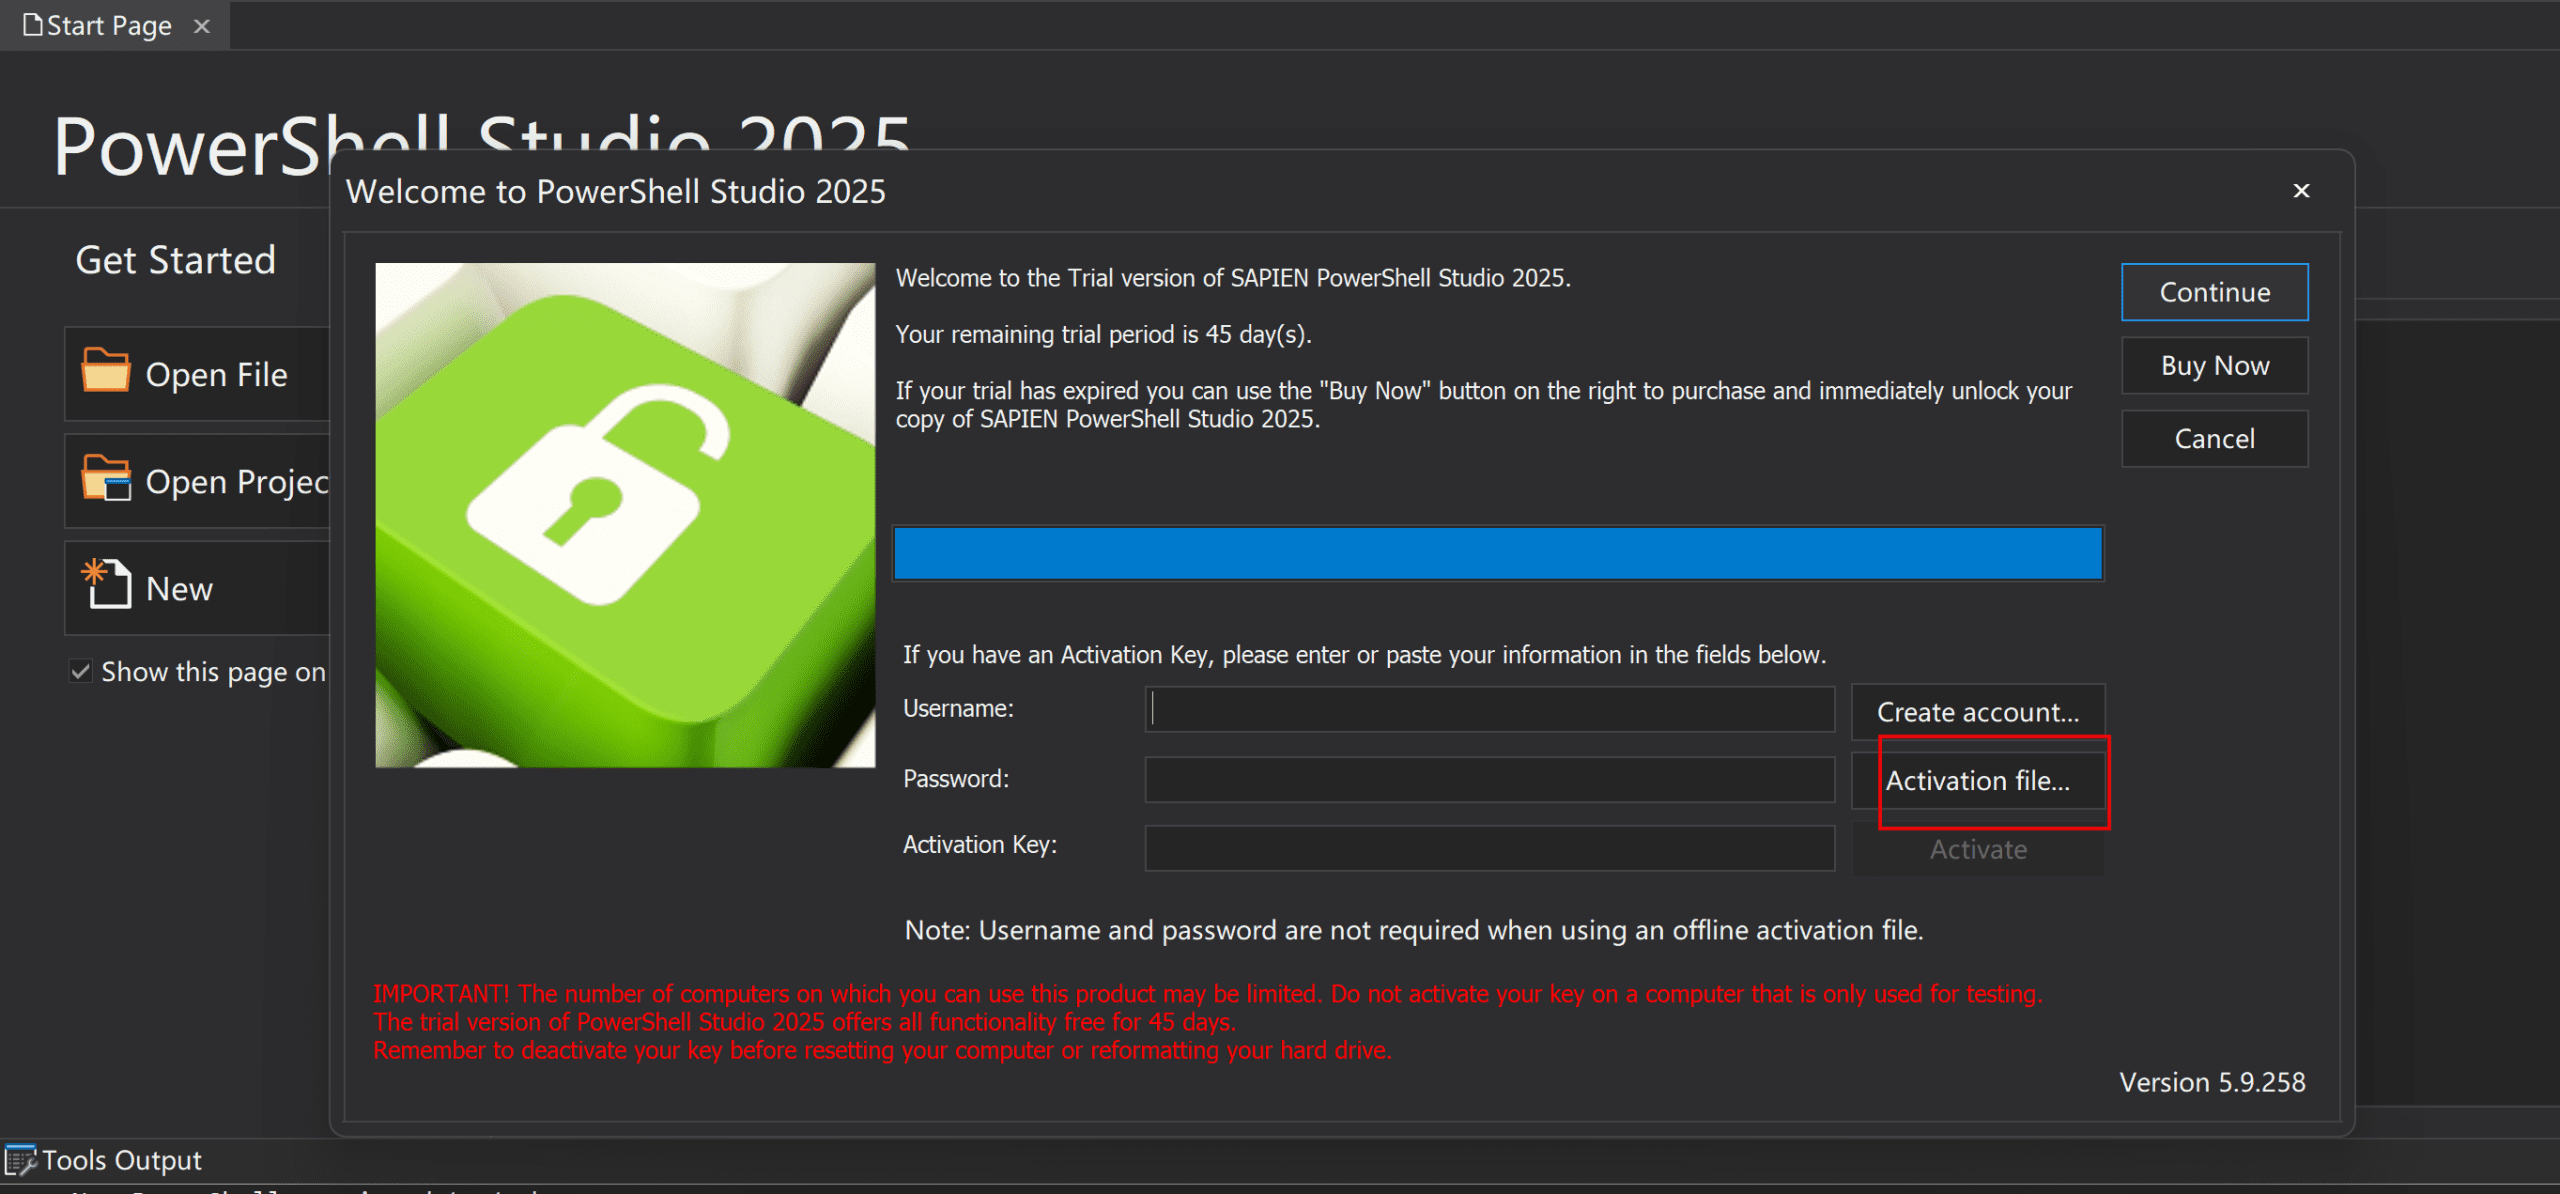Close the Start Page tab
This screenshot has width=2560, height=1194.
click(x=202, y=26)
